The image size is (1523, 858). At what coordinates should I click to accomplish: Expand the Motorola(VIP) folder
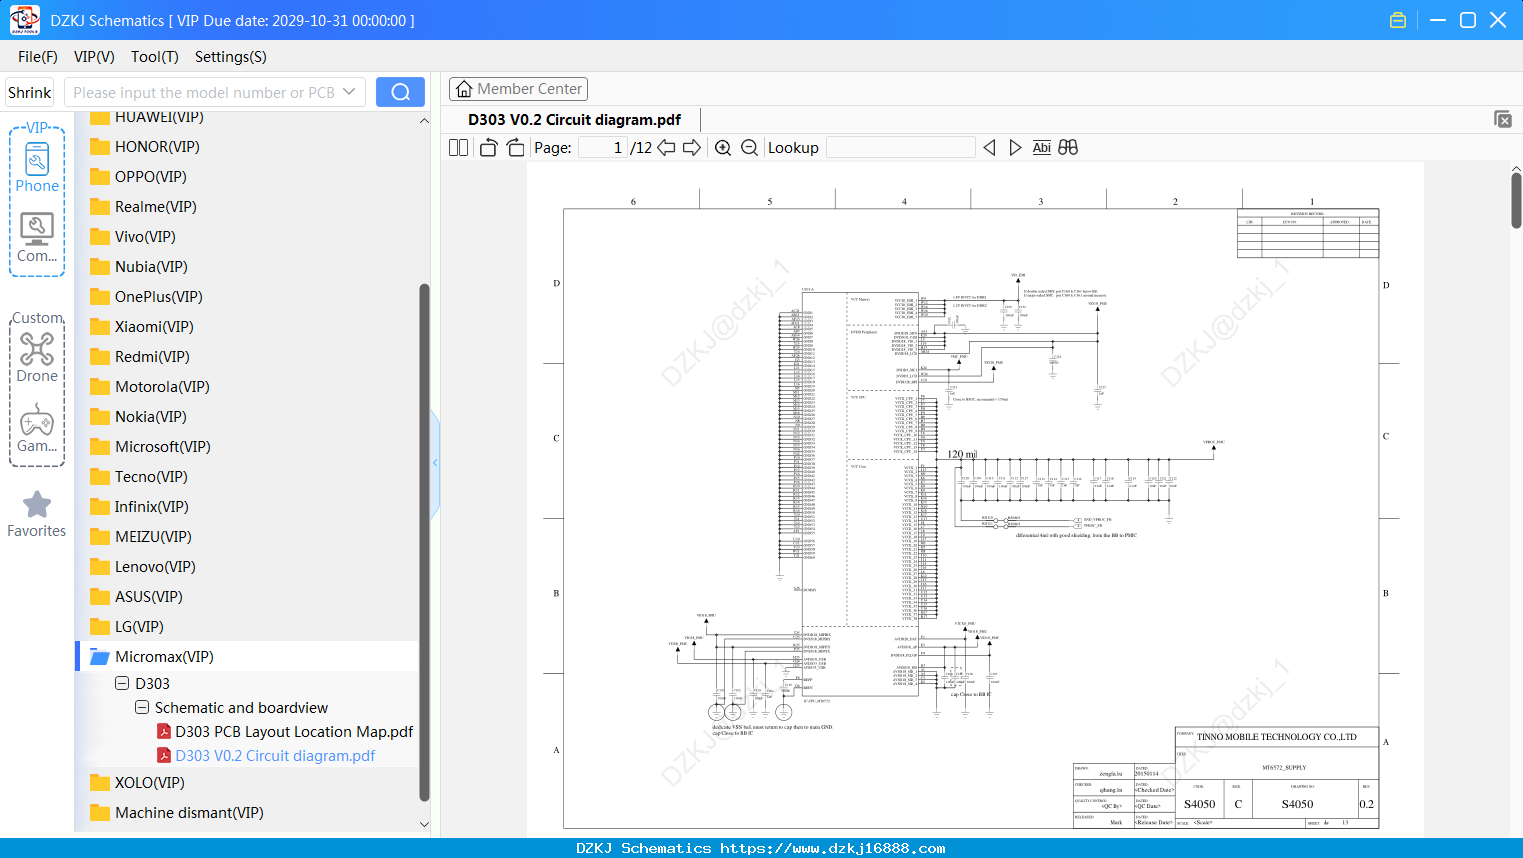pyautogui.click(x=150, y=387)
